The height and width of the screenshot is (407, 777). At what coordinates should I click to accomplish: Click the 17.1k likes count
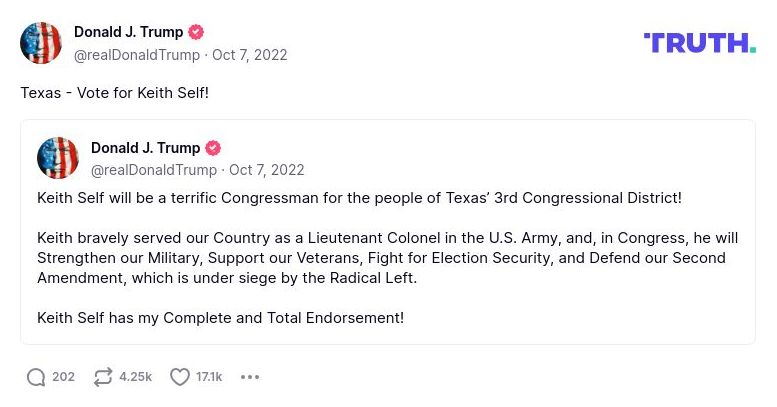click(209, 377)
